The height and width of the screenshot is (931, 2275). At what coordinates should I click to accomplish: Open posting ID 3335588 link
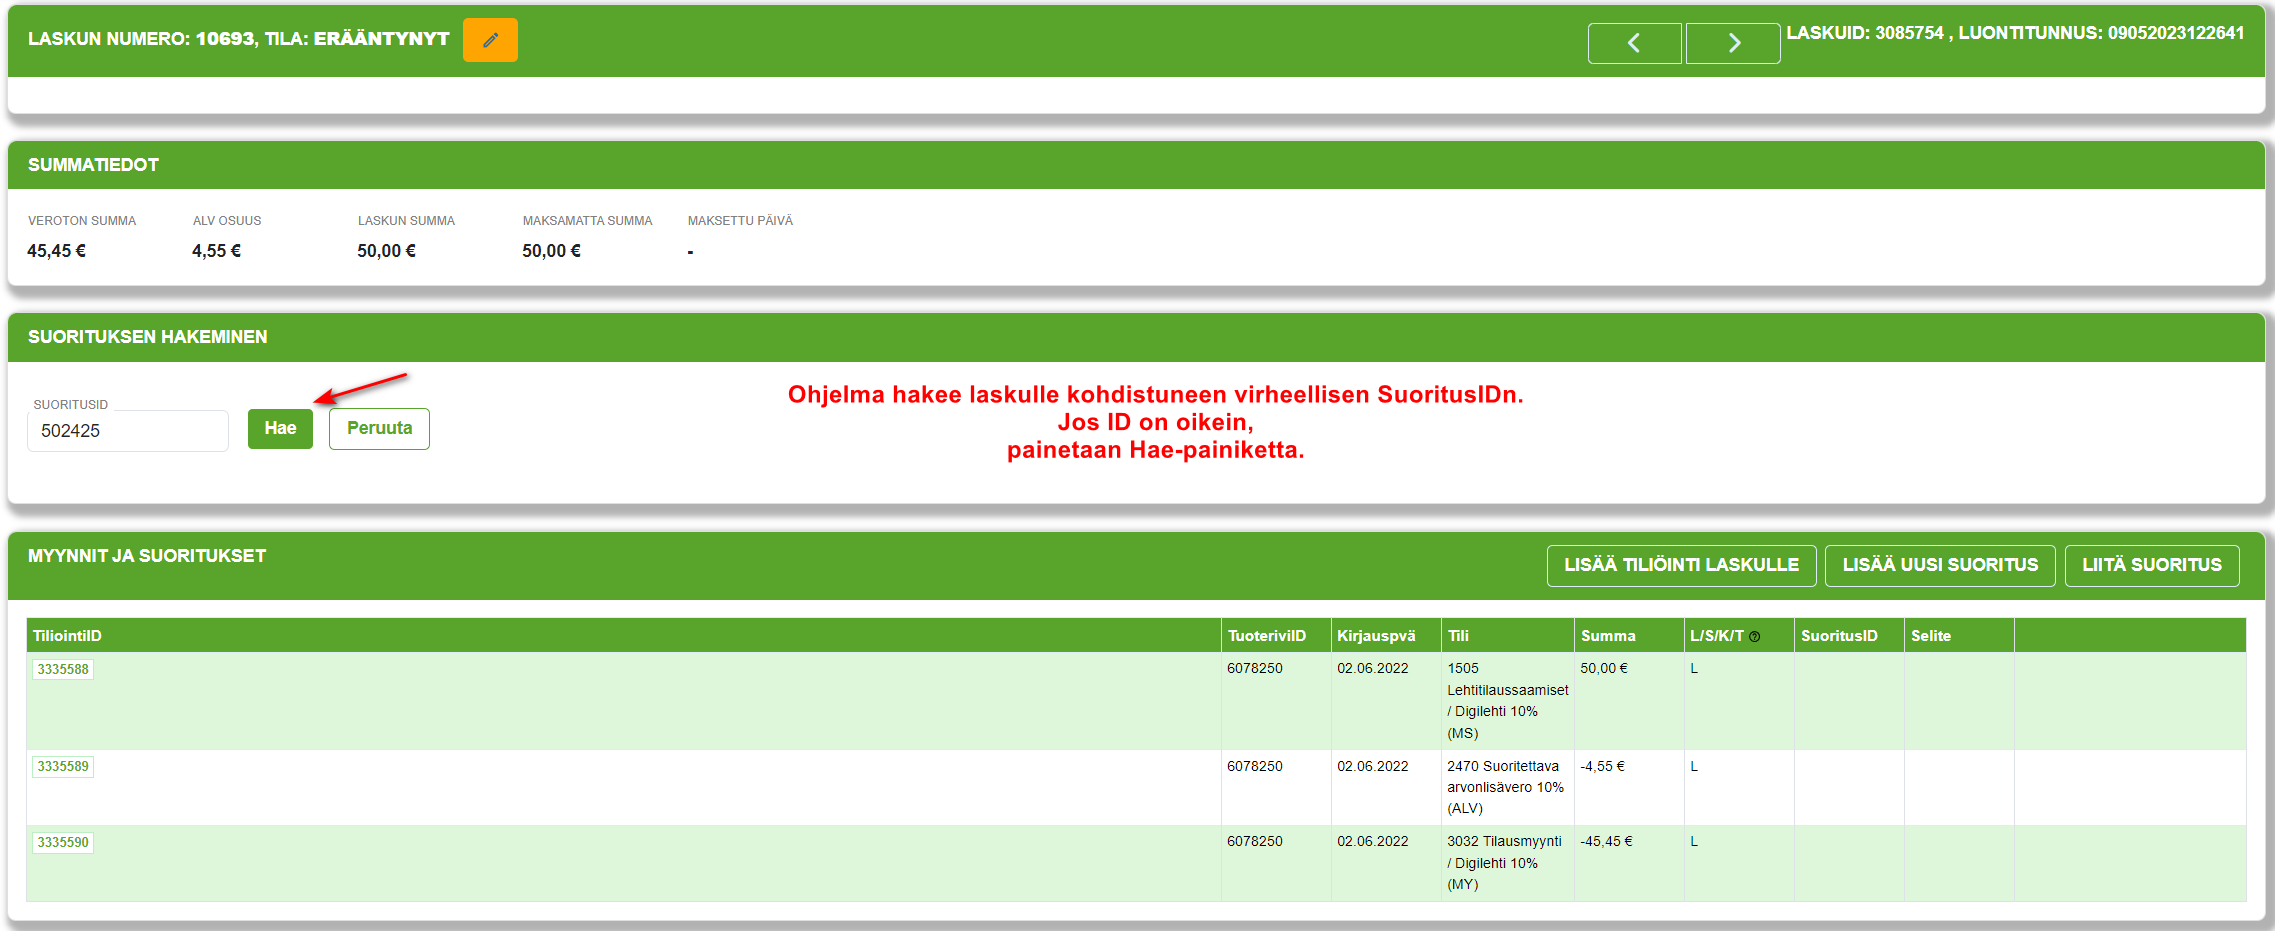63,669
